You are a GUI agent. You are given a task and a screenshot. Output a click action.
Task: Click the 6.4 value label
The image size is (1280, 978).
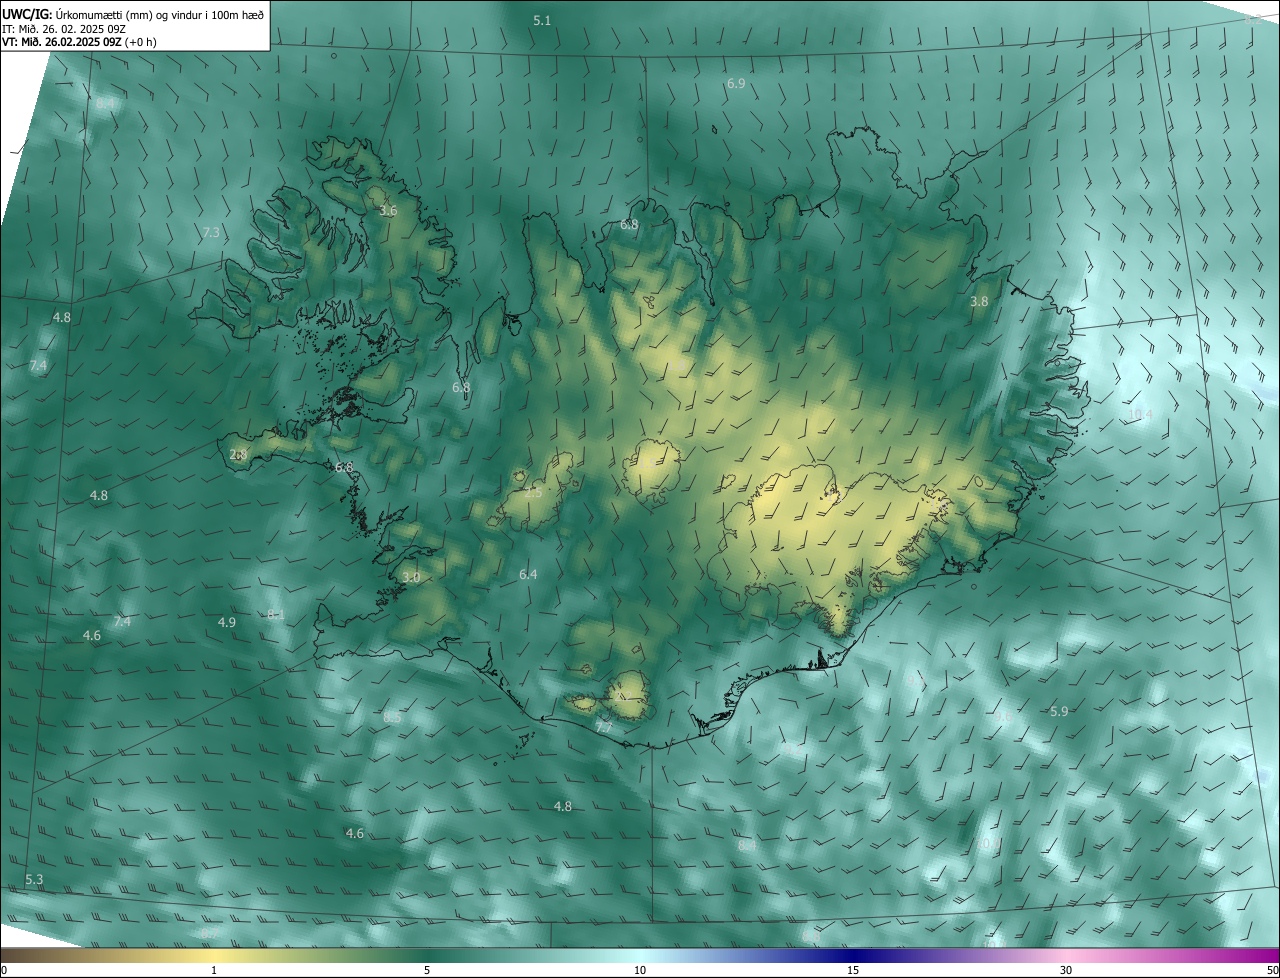528,574
